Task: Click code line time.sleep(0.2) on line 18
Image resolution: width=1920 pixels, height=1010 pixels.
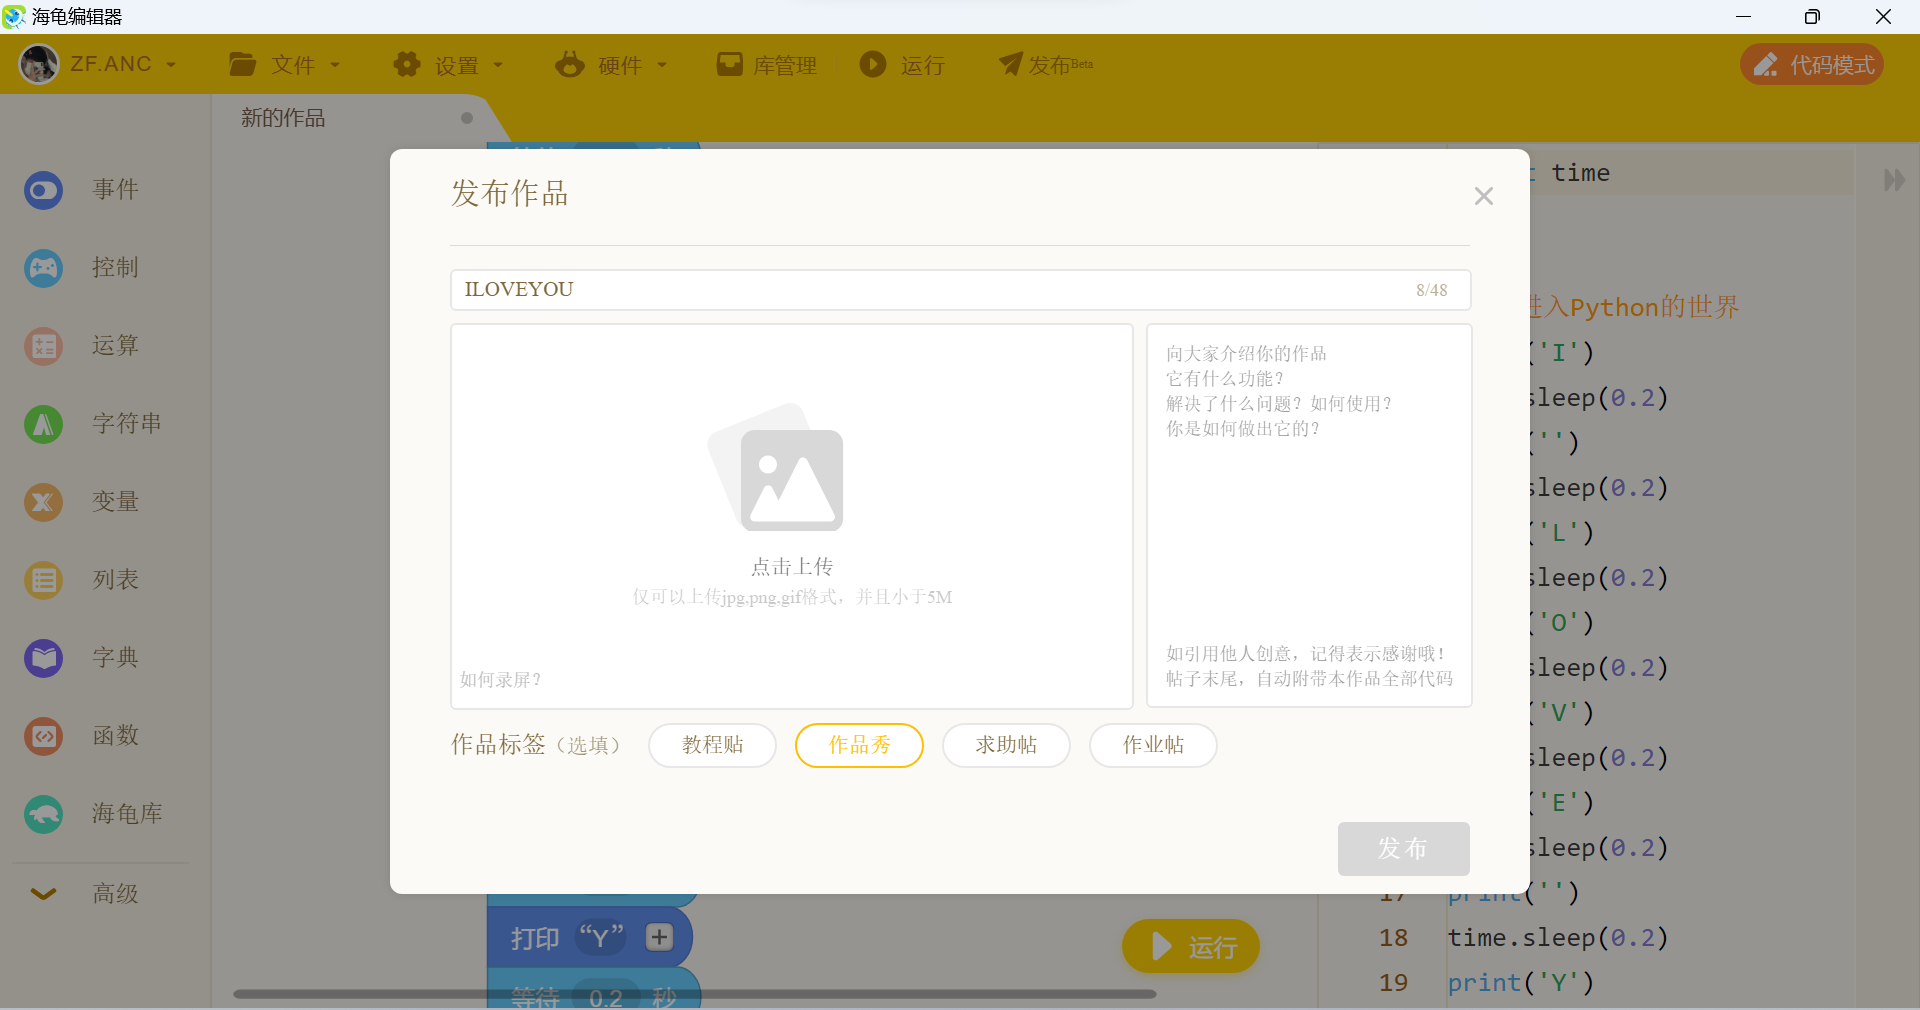Action: coord(1558,938)
